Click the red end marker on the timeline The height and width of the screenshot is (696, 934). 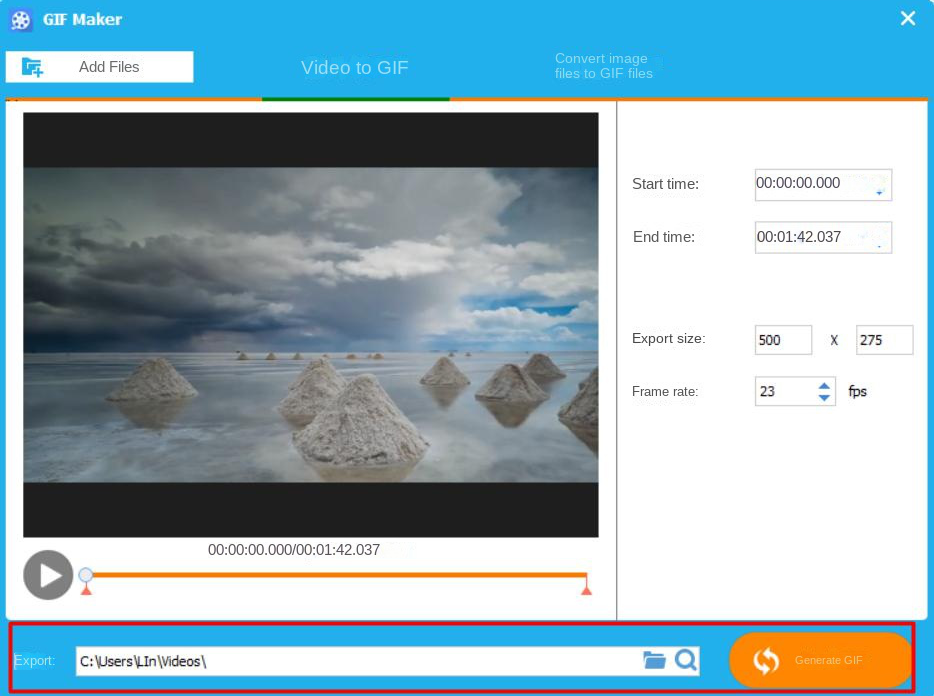click(x=587, y=589)
